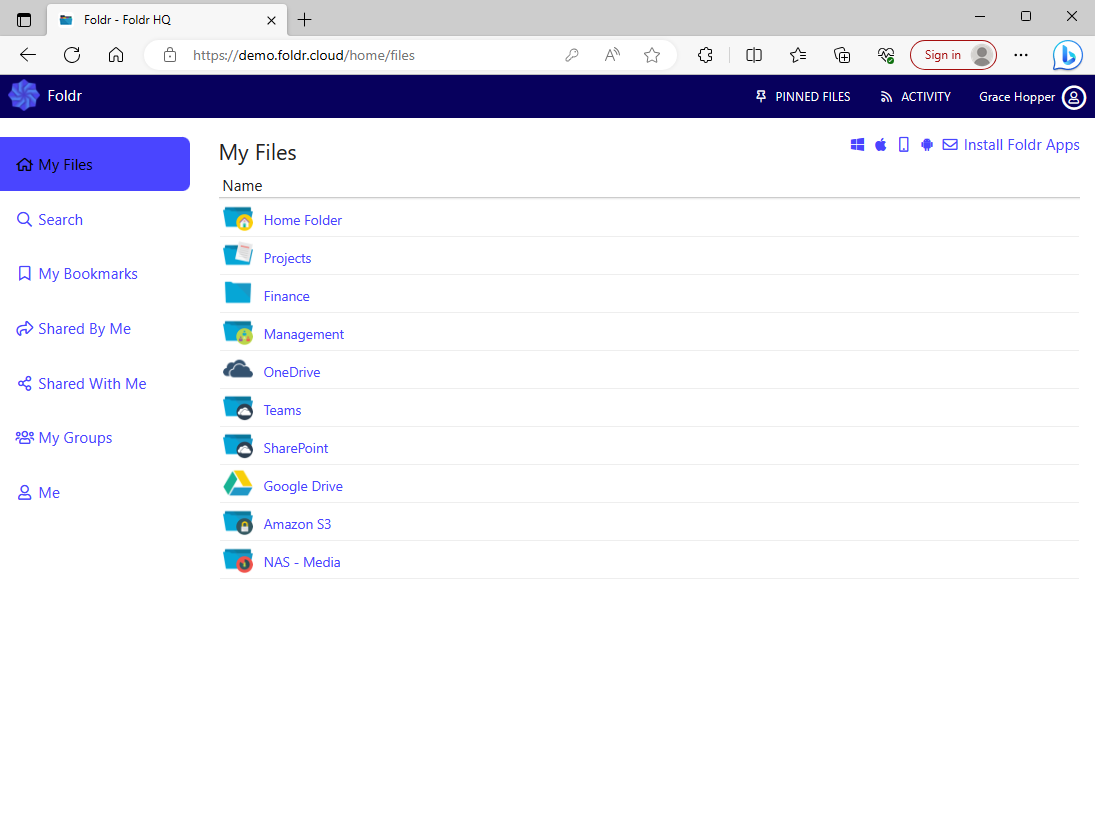Click the browser Sign in button
This screenshot has width=1095, height=821.
pyautogui.click(x=953, y=55)
